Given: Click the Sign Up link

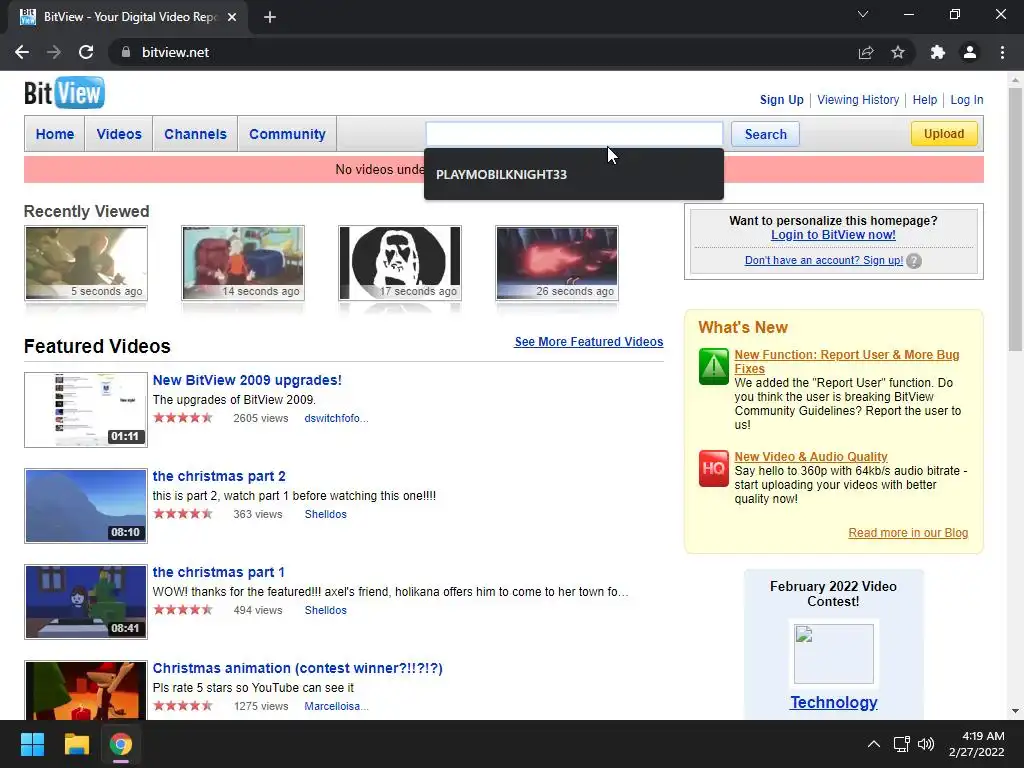Looking at the screenshot, I should click(781, 100).
